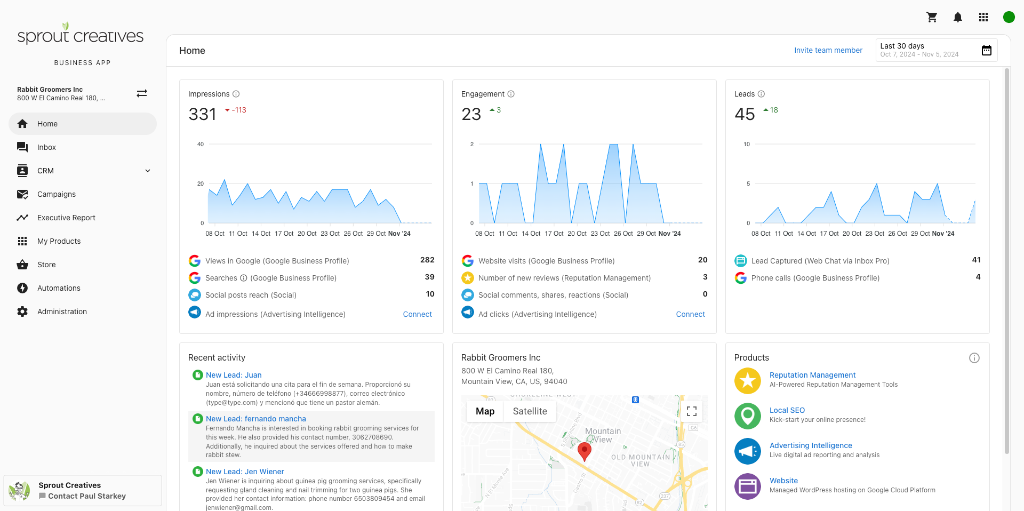This screenshot has height=511, width=1024.
Task: Open the green user avatar menu
Action: [1009, 17]
